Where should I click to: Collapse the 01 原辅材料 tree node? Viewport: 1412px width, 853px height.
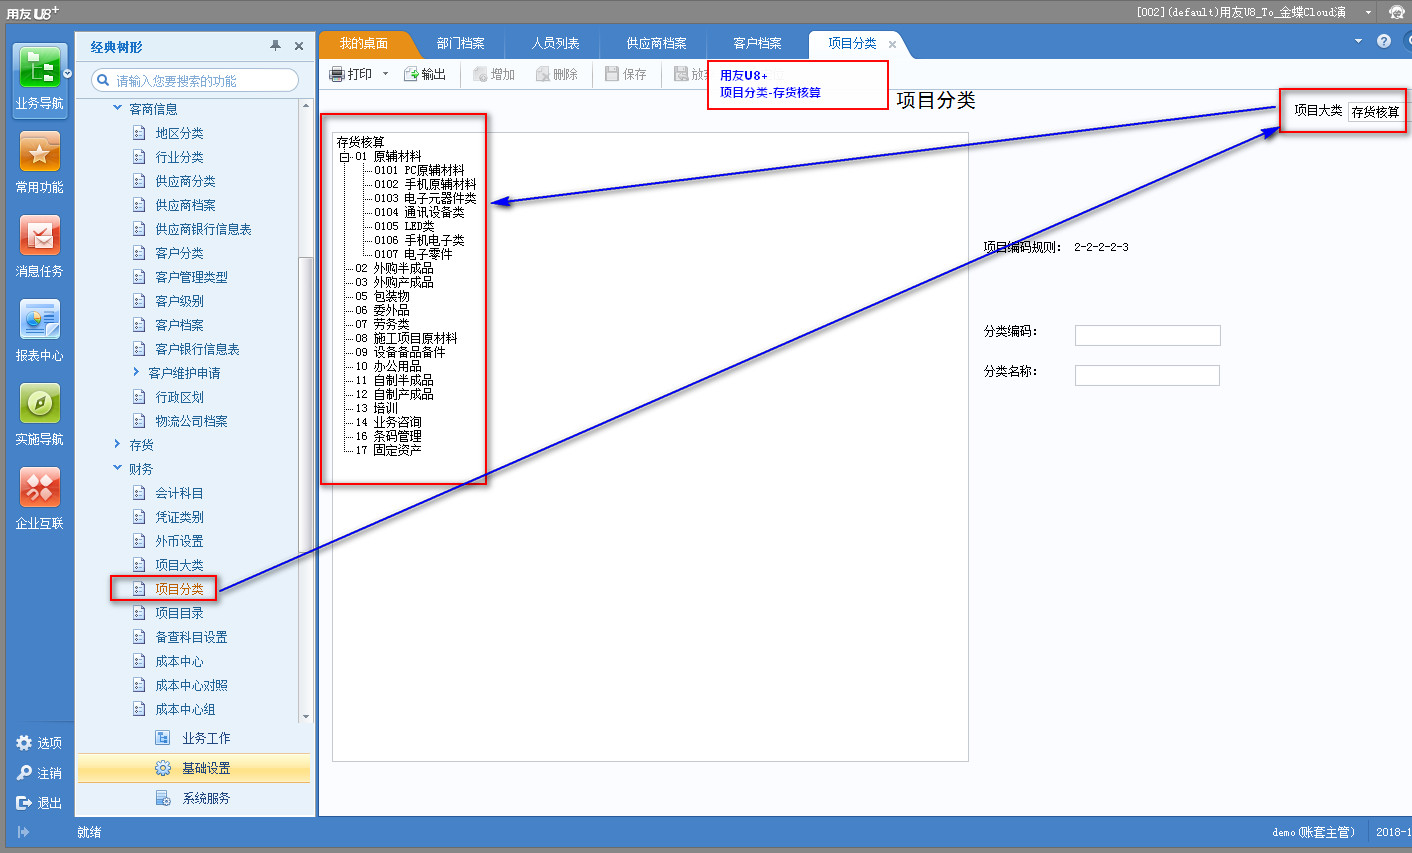344,157
